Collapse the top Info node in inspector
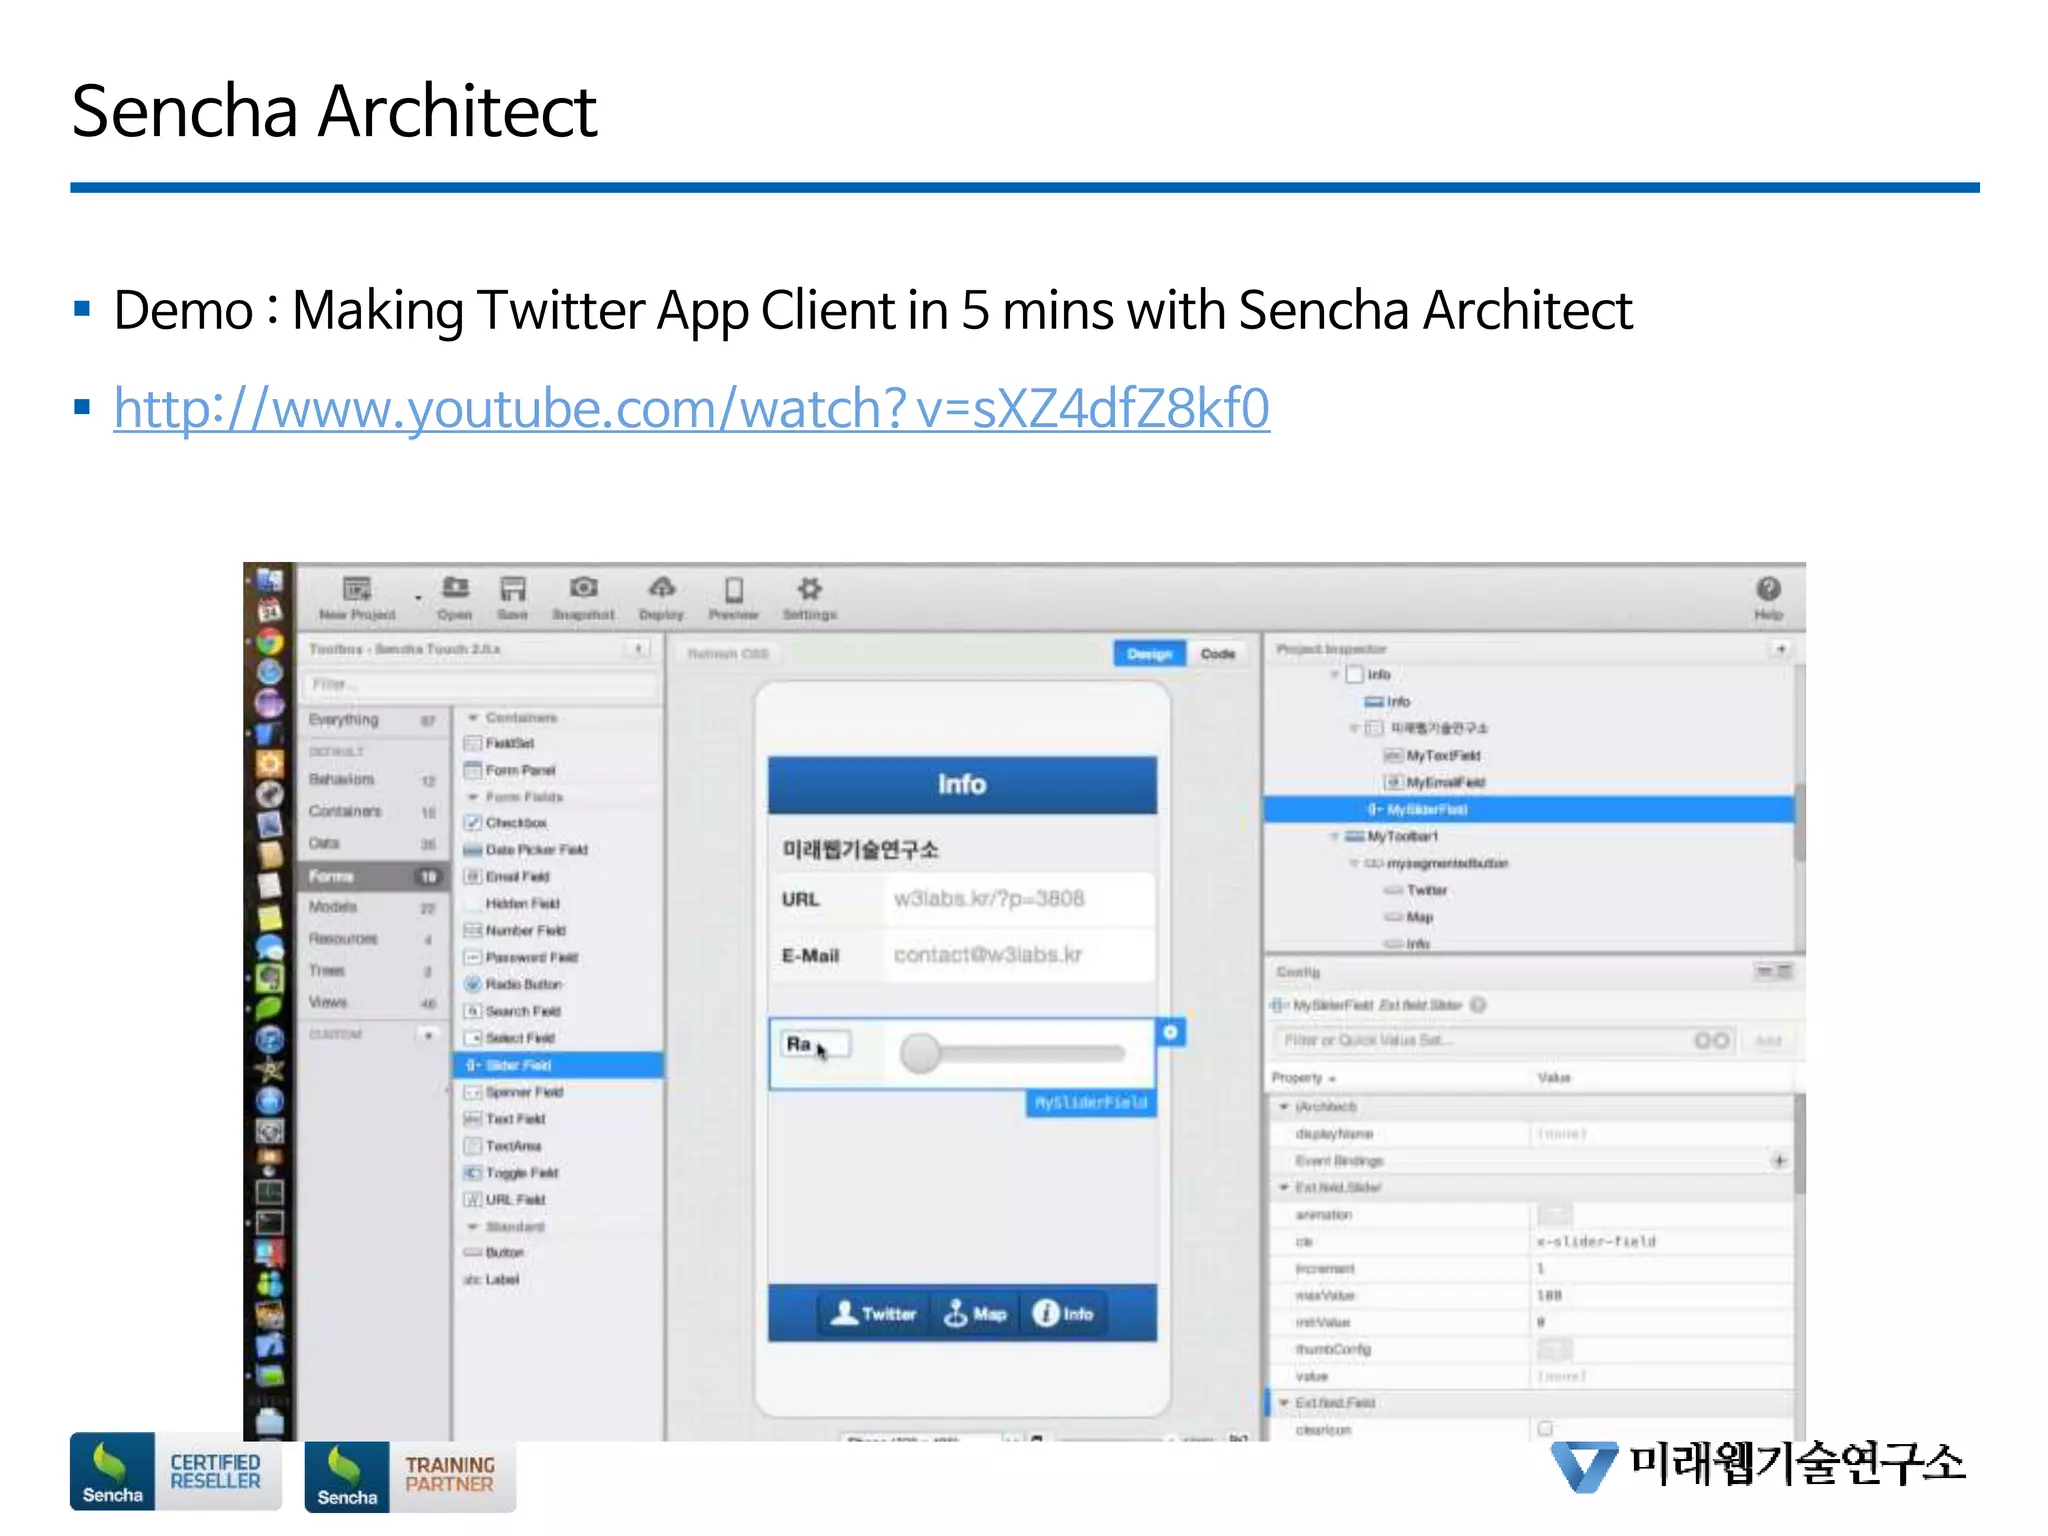This screenshot has width=2048, height=1536. point(1334,675)
